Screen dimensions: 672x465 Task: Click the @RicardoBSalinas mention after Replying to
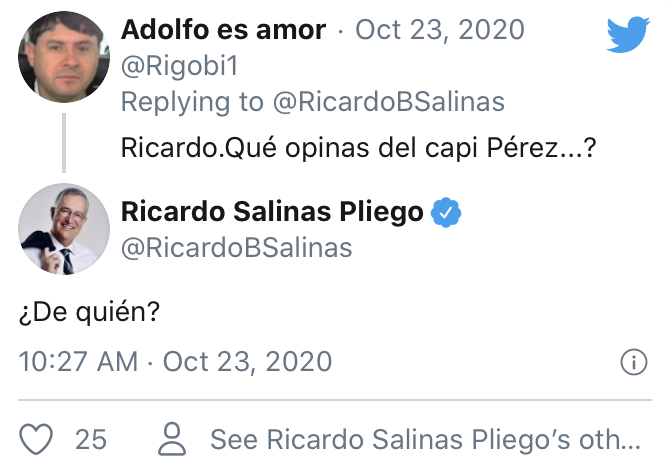(389, 102)
